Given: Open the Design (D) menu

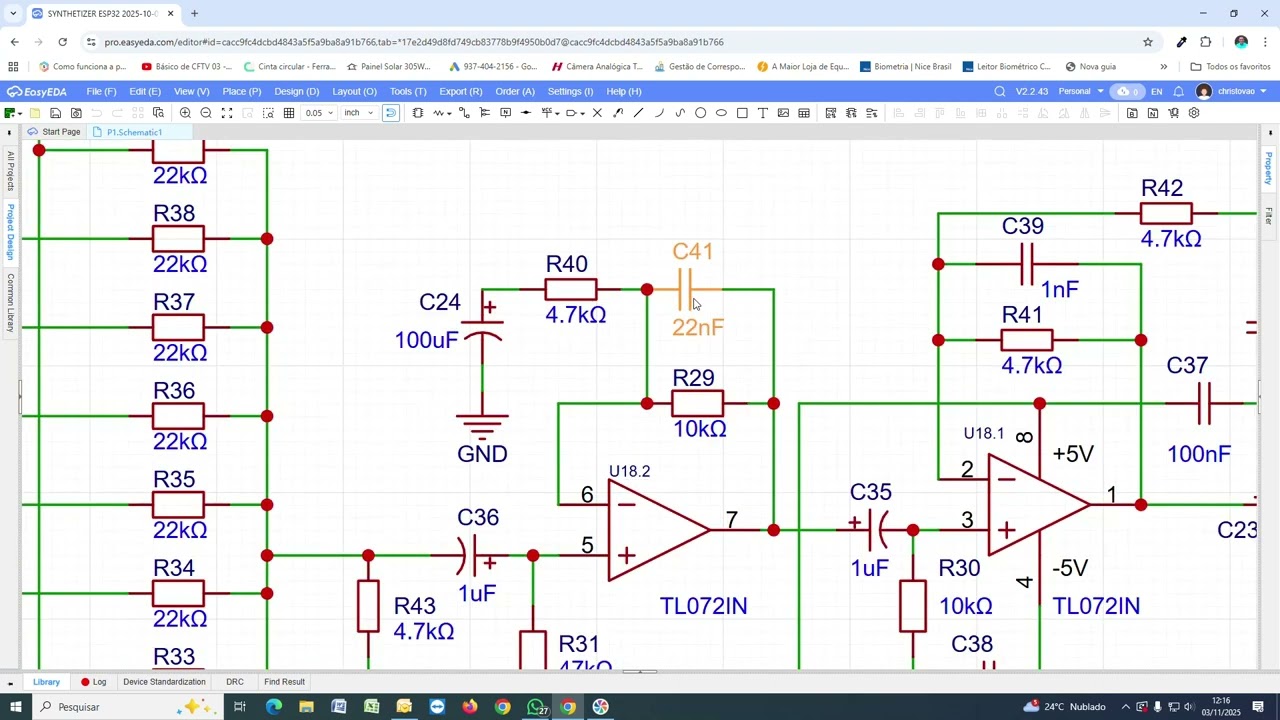Looking at the screenshot, I should click(296, 91).
